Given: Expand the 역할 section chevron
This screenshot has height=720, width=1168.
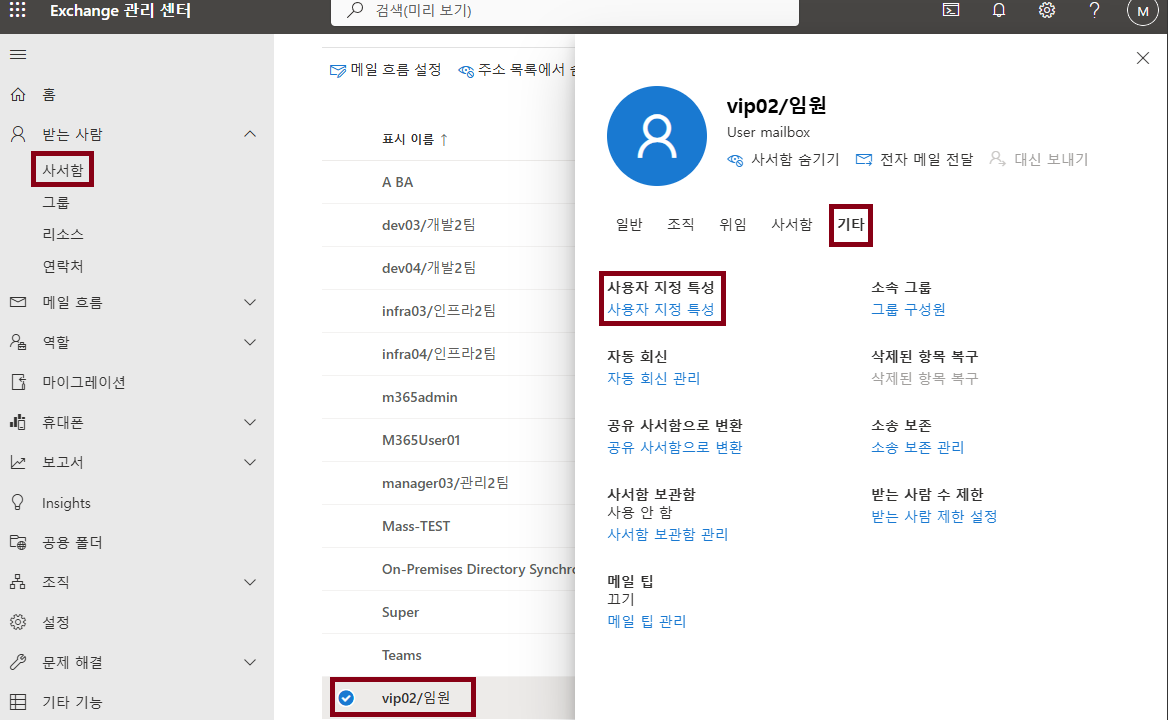Looking at the screenshot, I should (x=250, y=343).
